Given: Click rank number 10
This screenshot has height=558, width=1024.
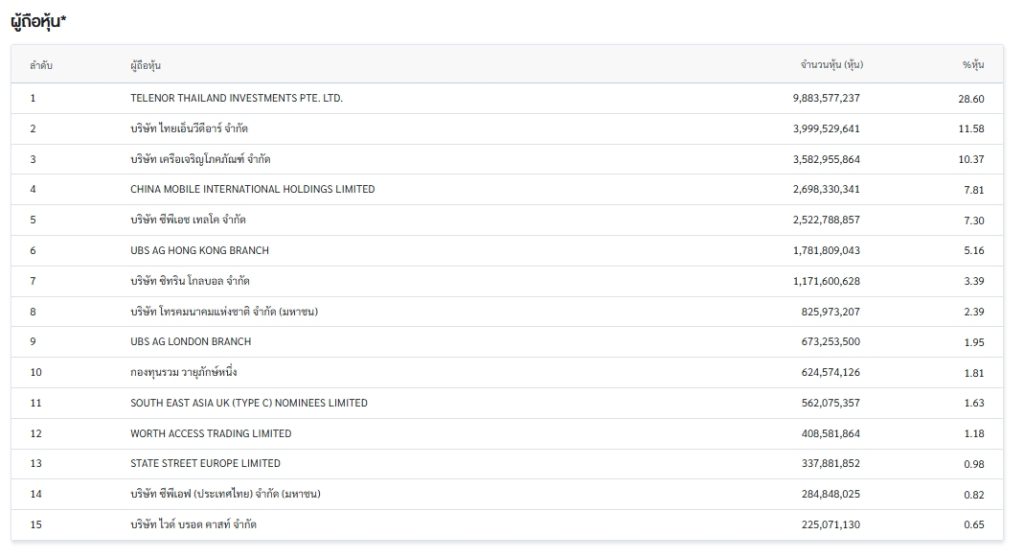Looking at the screenshot, I should (x=36, y=372).
